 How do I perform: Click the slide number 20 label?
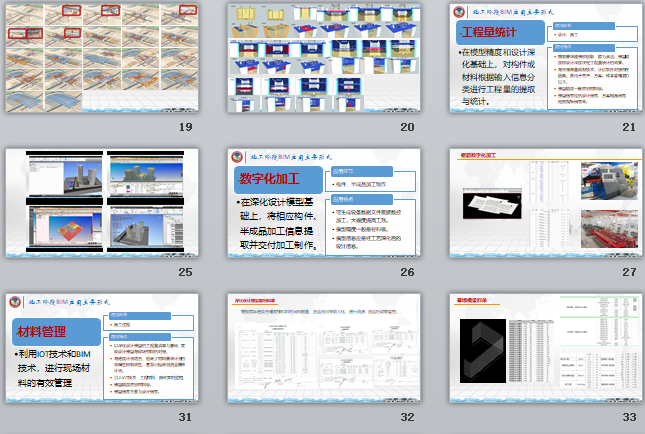[407, 127]
